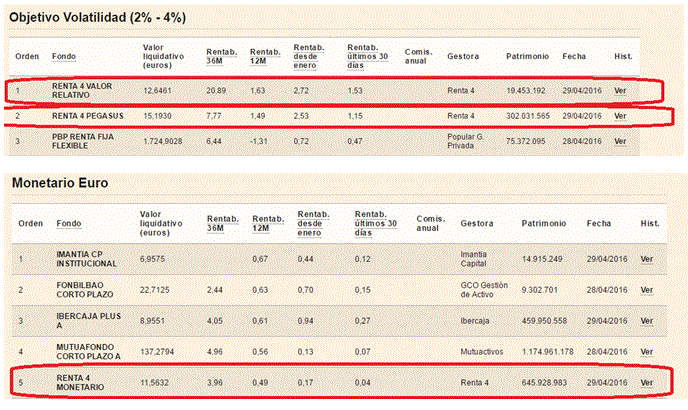Click liquidative value 8,9551
The image size is (688, 410).
coord(152,321)
